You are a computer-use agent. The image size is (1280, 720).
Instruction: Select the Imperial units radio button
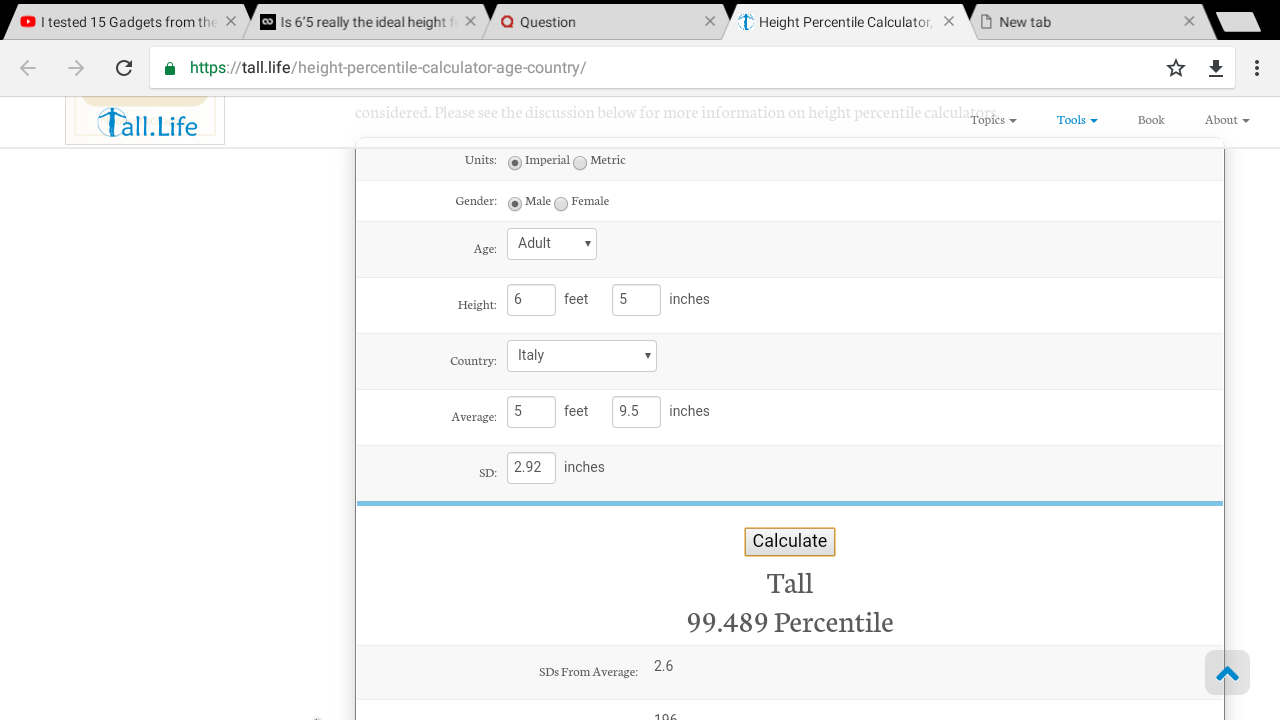click(x=515, y=163)
